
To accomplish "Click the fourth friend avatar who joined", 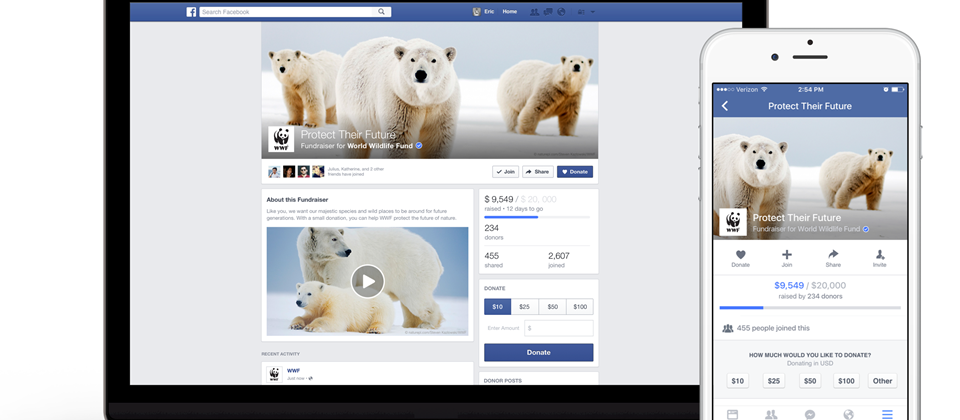I will point(318,171).
